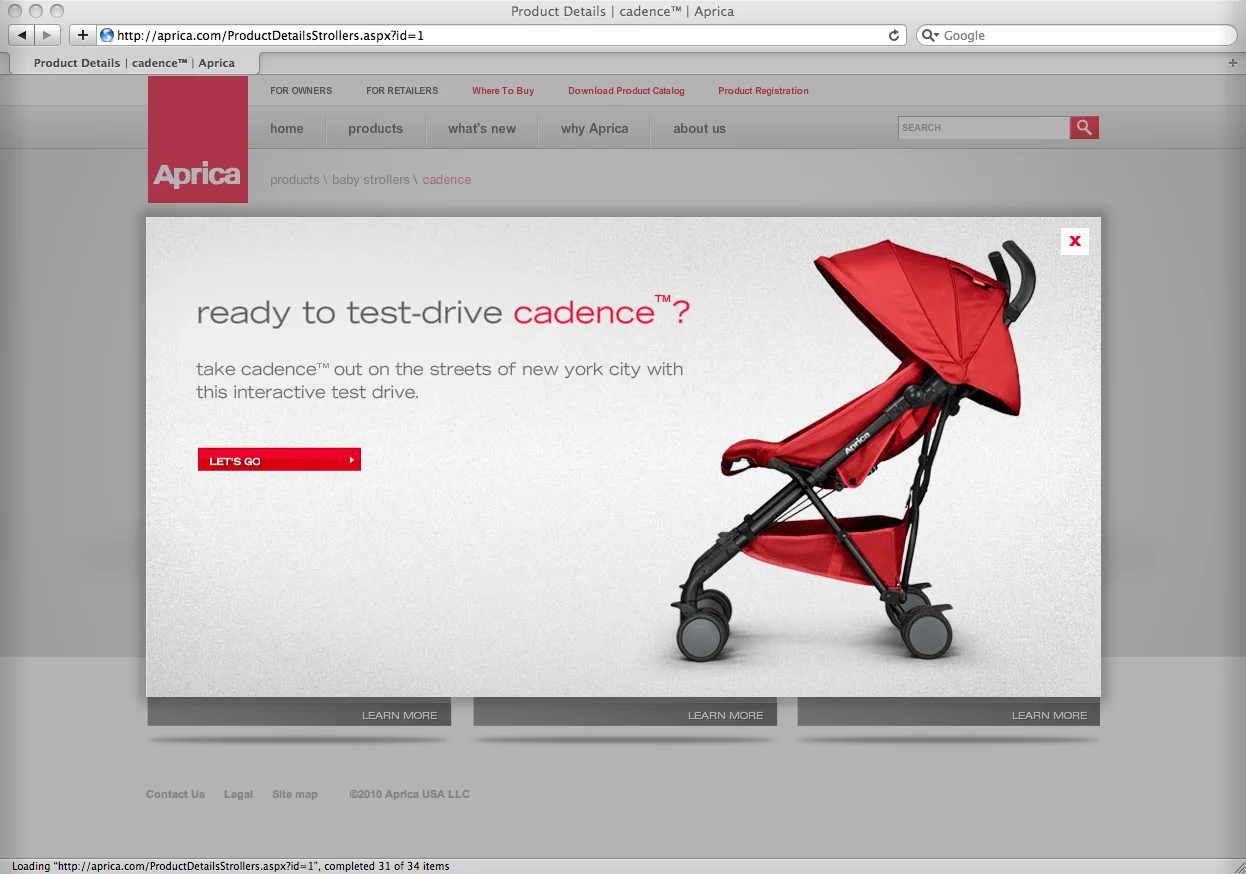Open the Site map footer link

pyautogui.click(x=295, y=794)
